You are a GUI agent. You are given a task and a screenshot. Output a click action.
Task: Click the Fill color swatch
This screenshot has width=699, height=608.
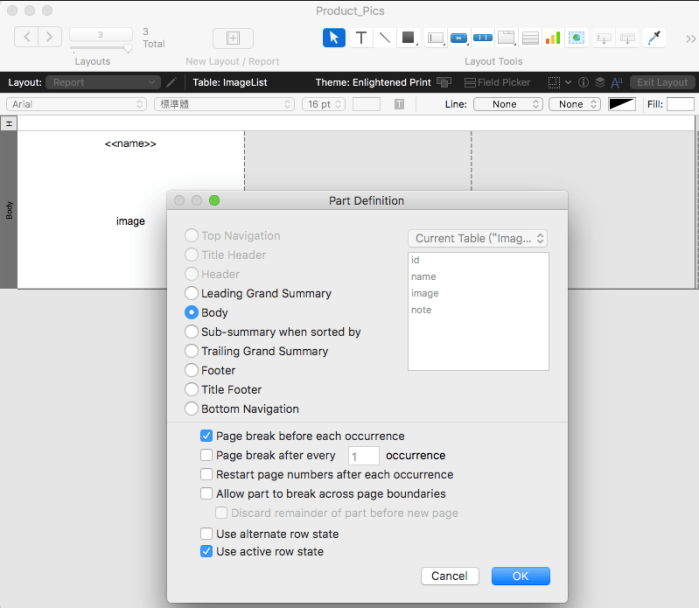(x=680, y=104)
